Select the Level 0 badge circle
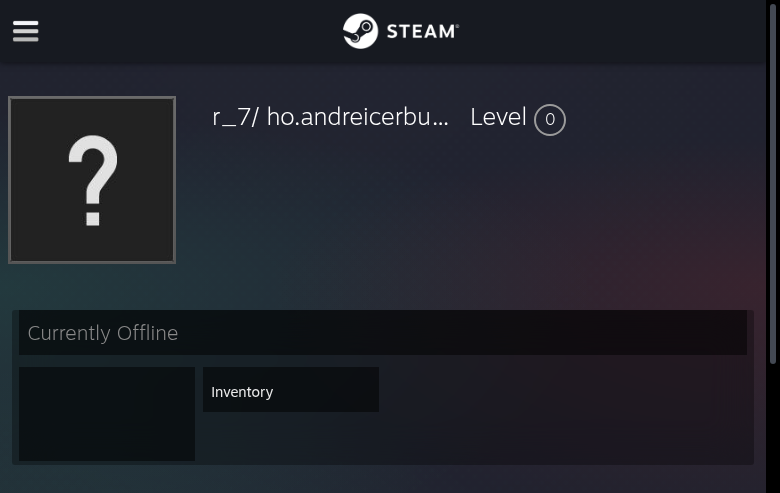The height and width of the screenshot is (493, 780). coord(550,119)
